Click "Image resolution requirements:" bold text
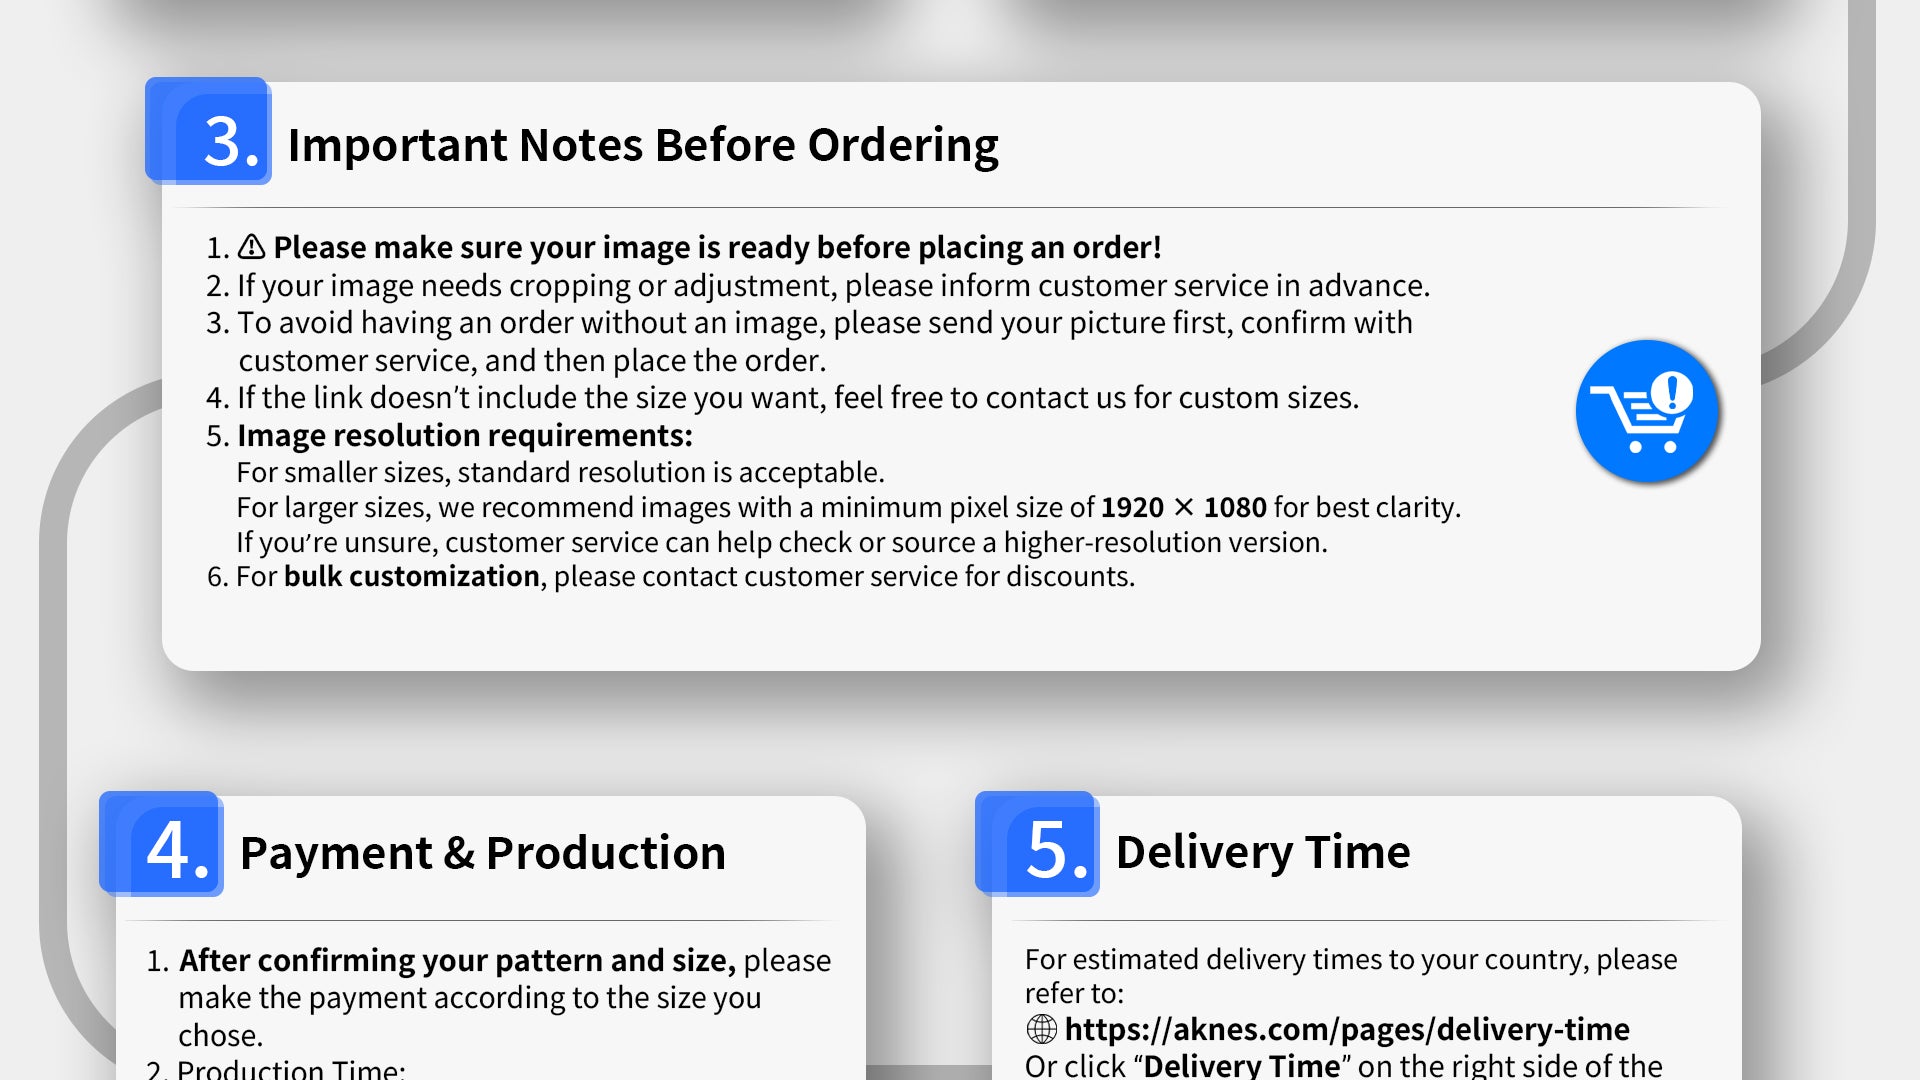 point(464,436)
